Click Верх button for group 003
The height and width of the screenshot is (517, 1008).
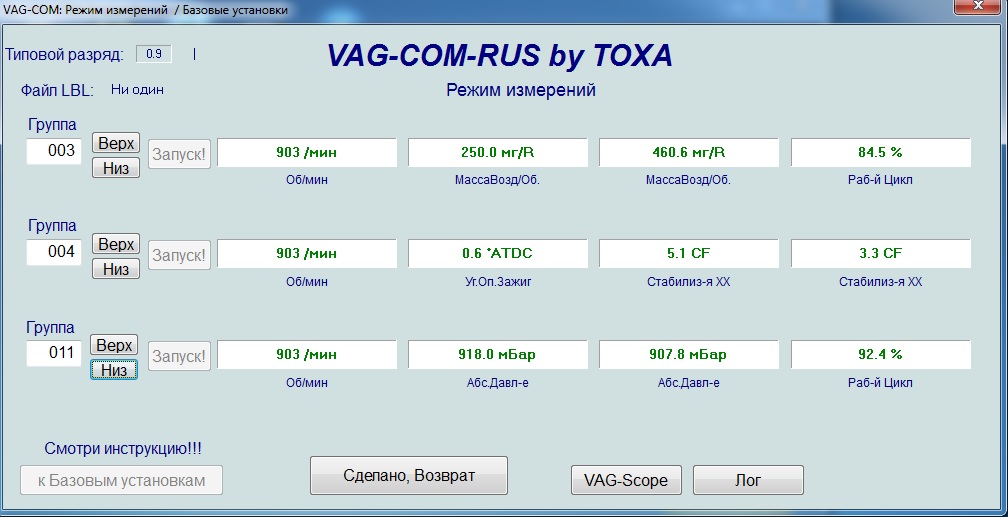point(115,143)
